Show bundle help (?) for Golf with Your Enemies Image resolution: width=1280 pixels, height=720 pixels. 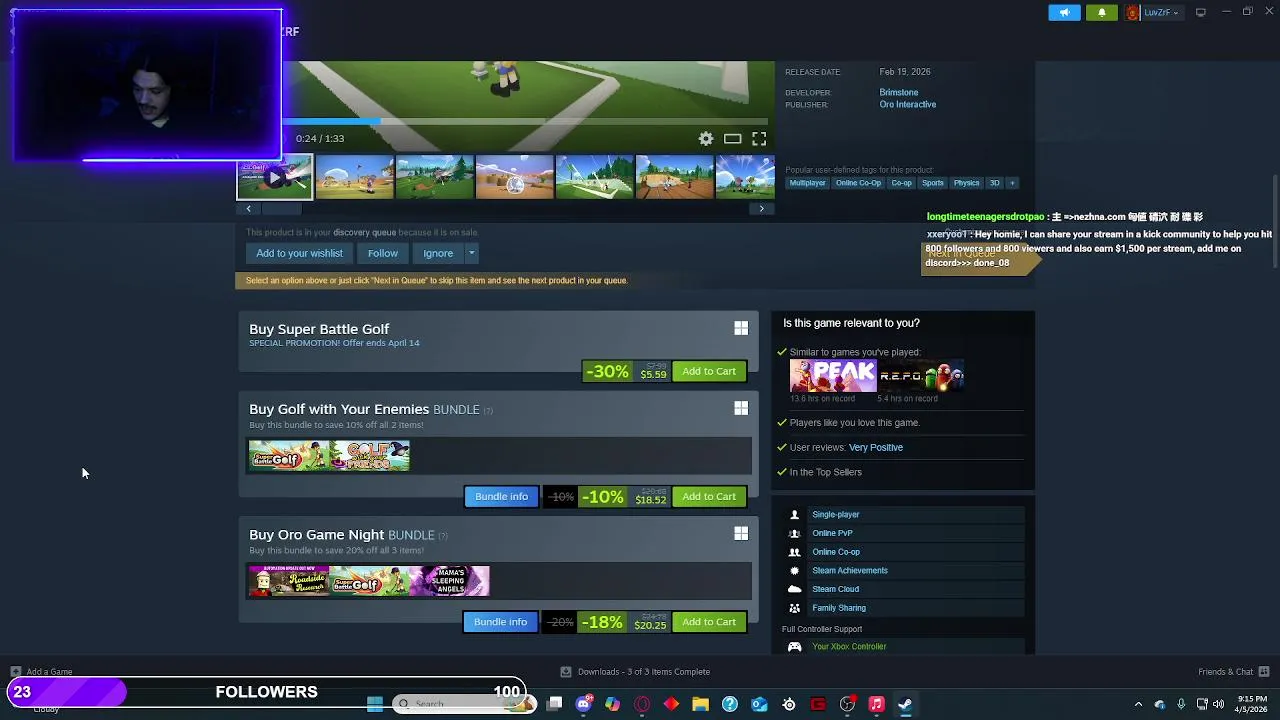coord(488,410)
